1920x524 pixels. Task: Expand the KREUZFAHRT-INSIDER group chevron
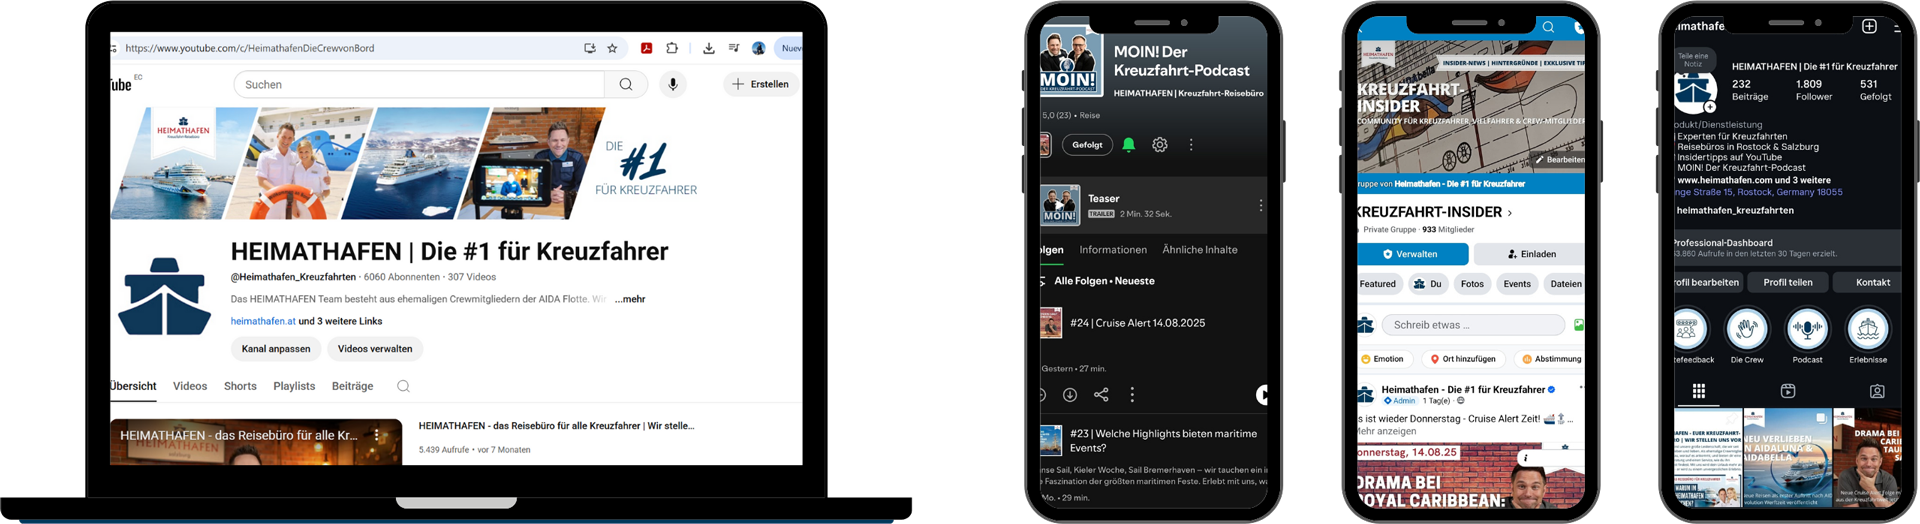[x=1510, y=213]
